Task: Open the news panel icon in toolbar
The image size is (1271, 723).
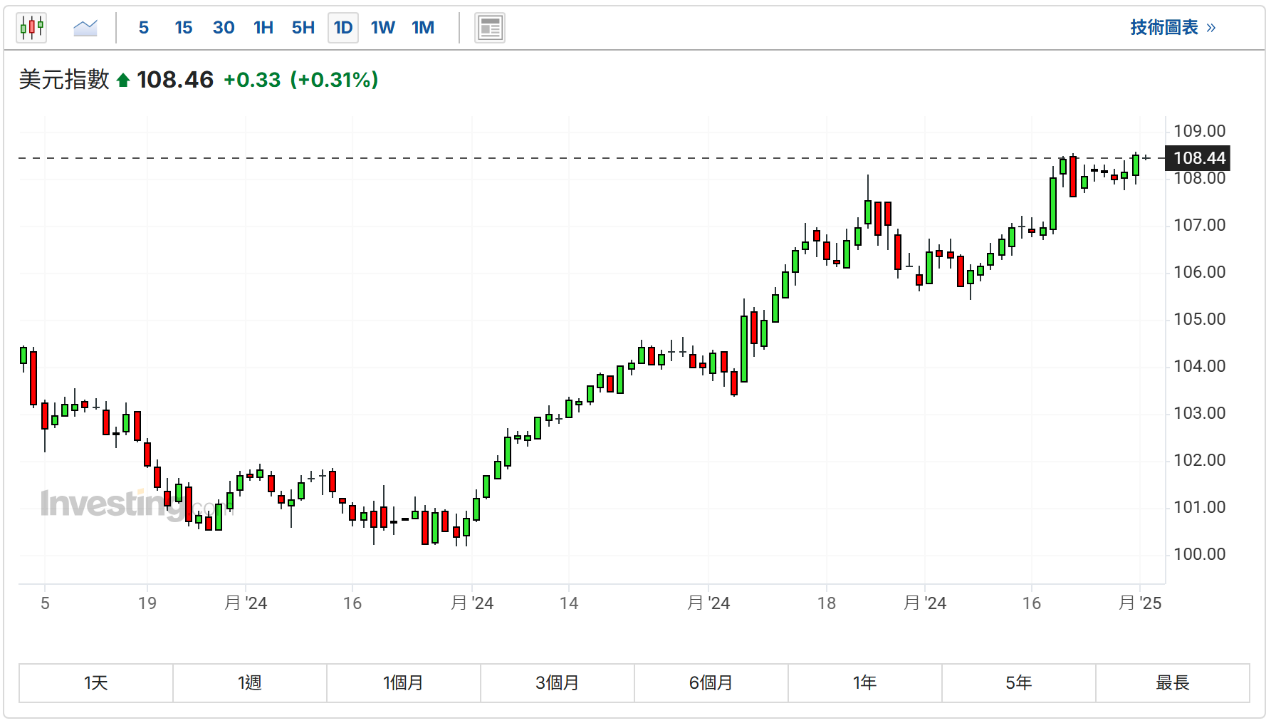Action: (x=489, y=28)
